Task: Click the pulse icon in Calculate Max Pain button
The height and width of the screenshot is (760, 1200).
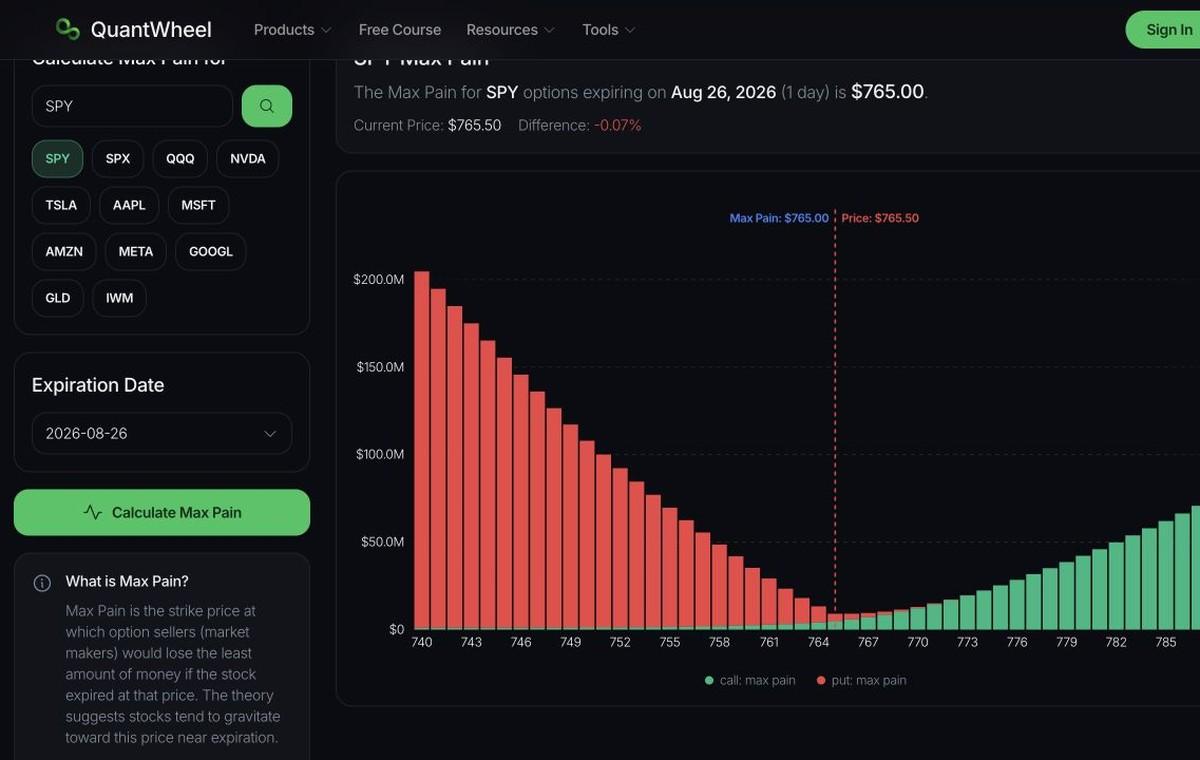Action: (x=93, y=512)
